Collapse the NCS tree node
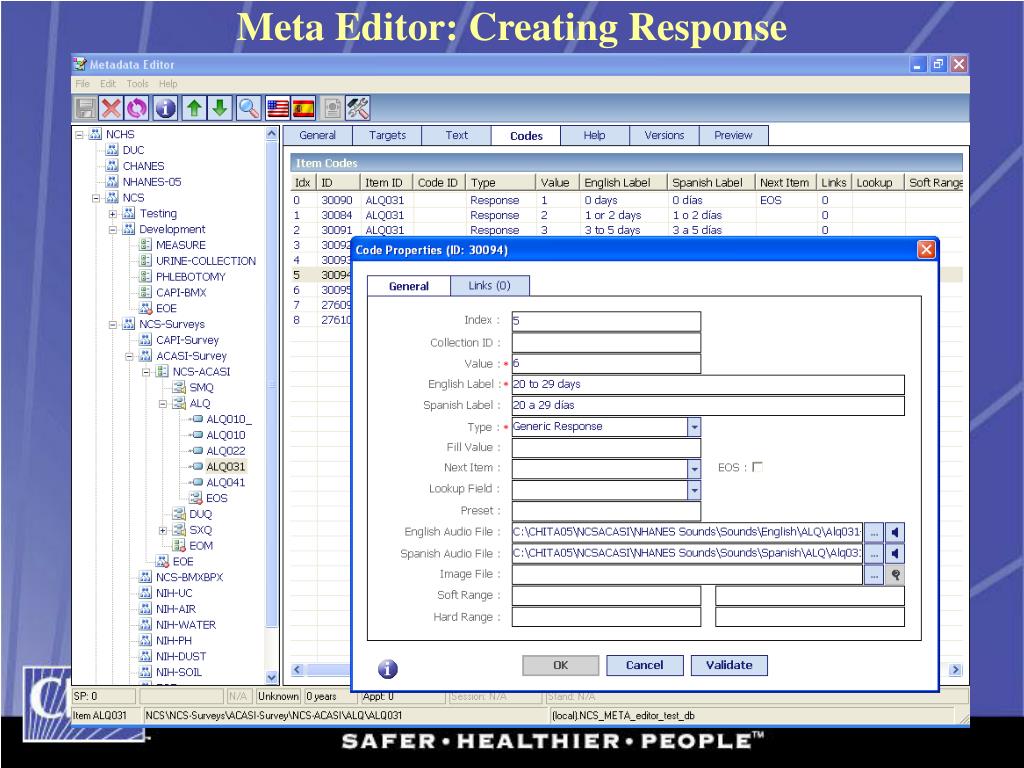This screenshot has width=1024, height=768. coord(96,198)
